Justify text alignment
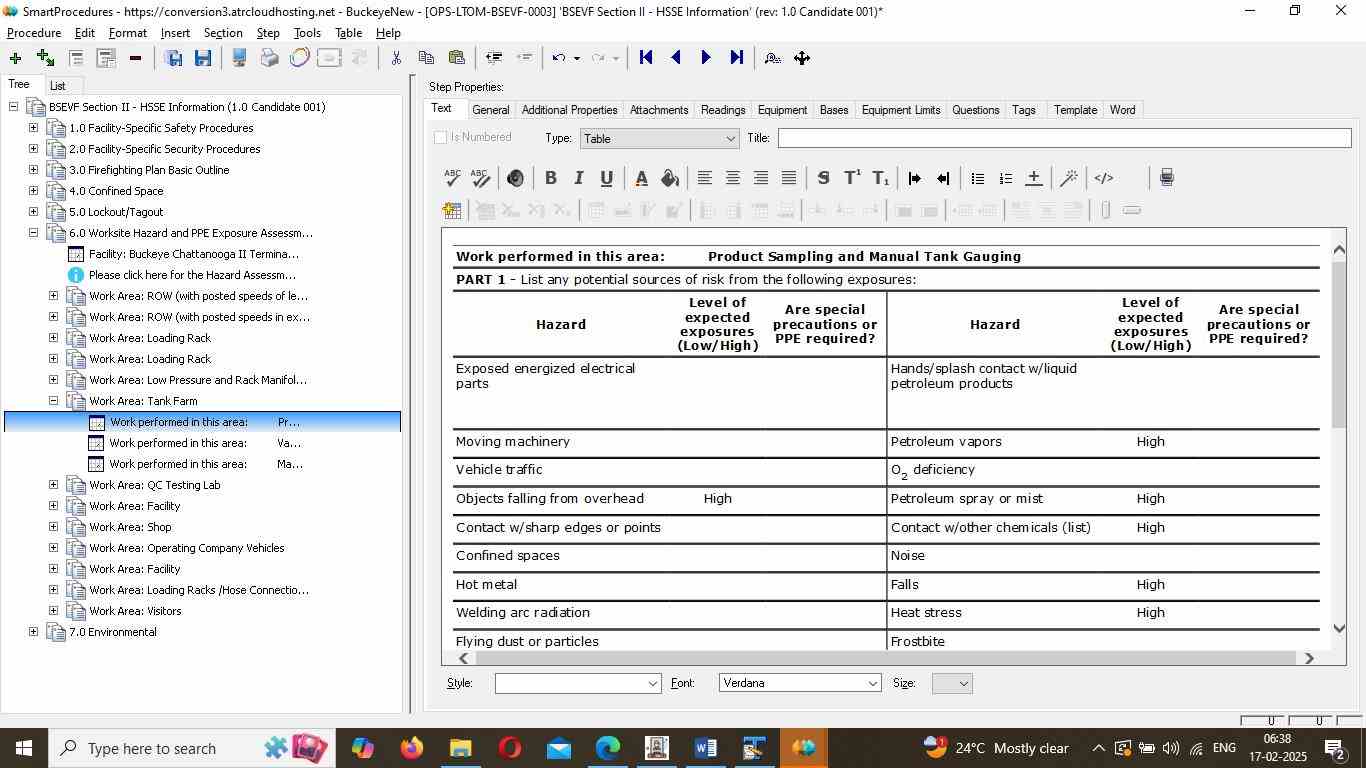 [789, 178]
